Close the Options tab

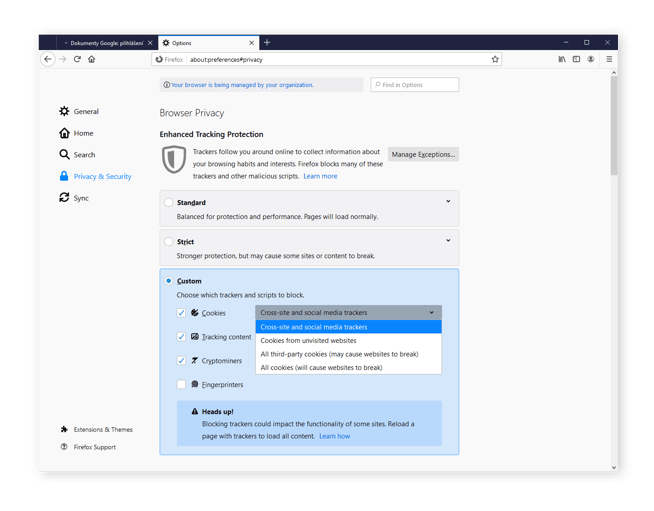coord(252,43)
